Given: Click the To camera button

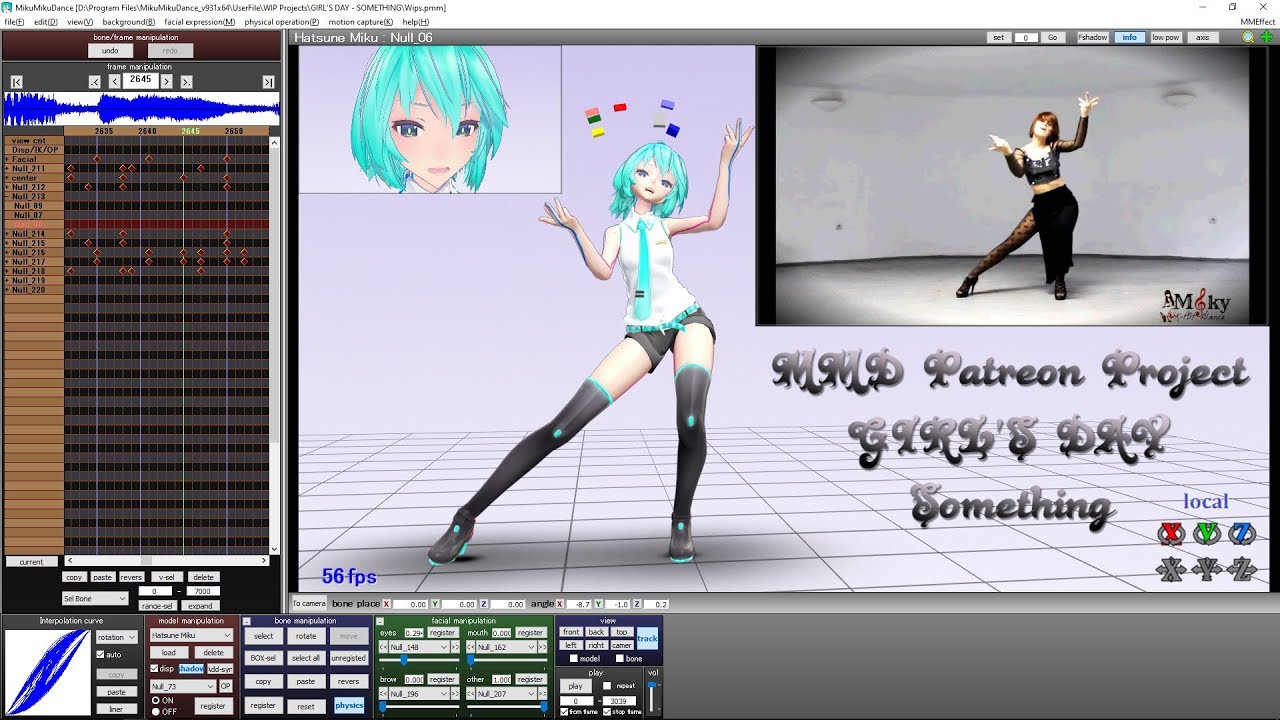Looking at the screenshot, I should point(308,603).
